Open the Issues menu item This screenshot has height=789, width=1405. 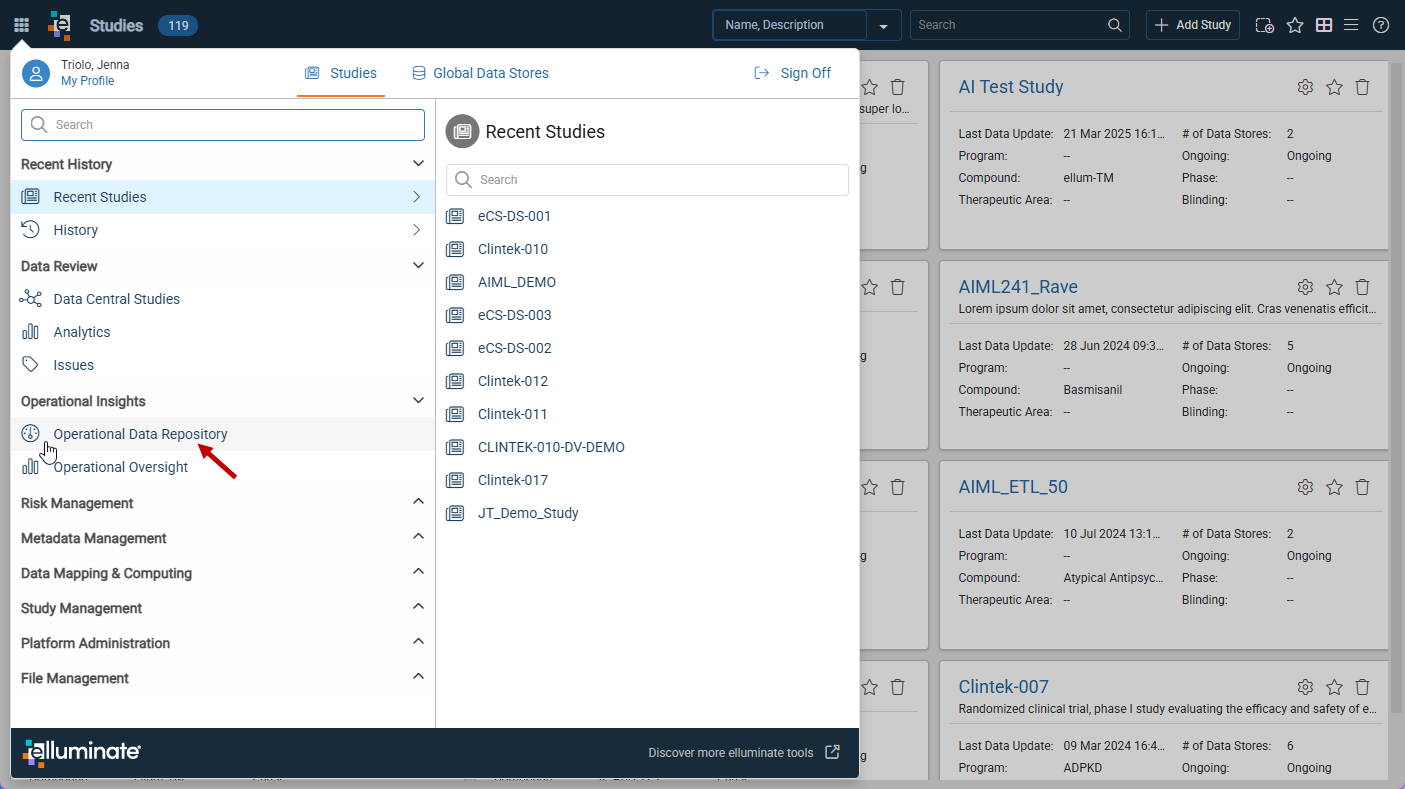(223, 365)
